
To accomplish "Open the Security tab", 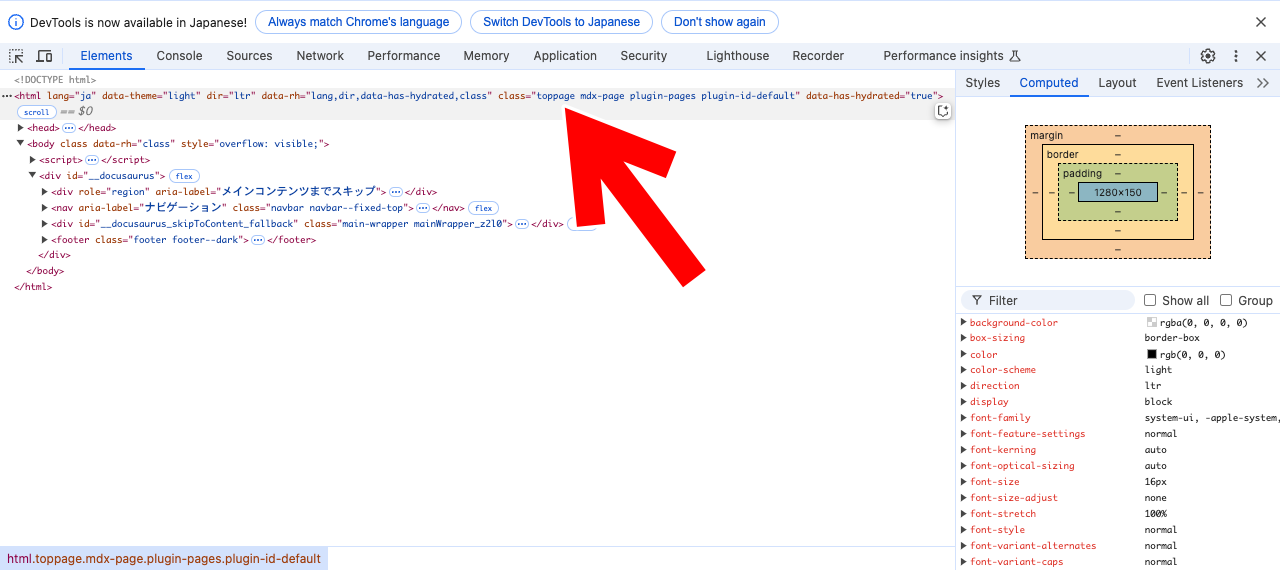I will (644, 56).
